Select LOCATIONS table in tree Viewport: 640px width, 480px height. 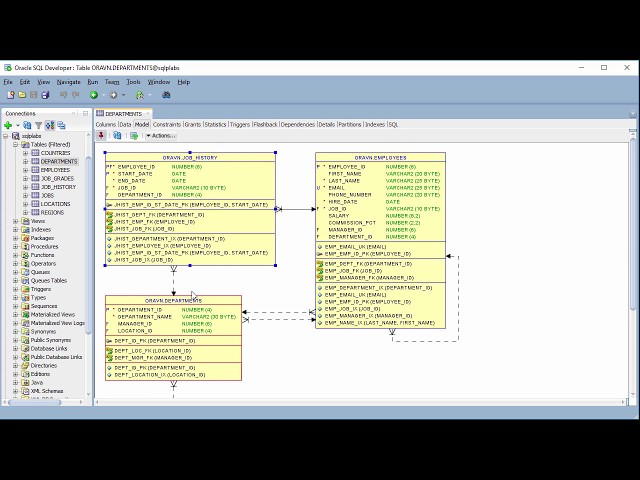click(56, 204)
